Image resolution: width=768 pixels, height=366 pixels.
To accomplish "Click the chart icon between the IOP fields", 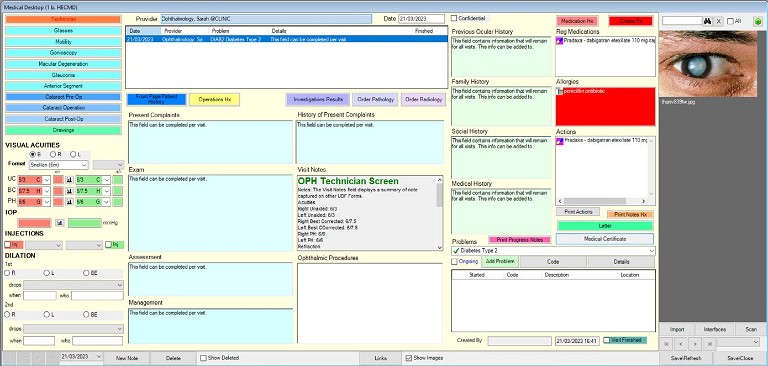I will [60, 223].
